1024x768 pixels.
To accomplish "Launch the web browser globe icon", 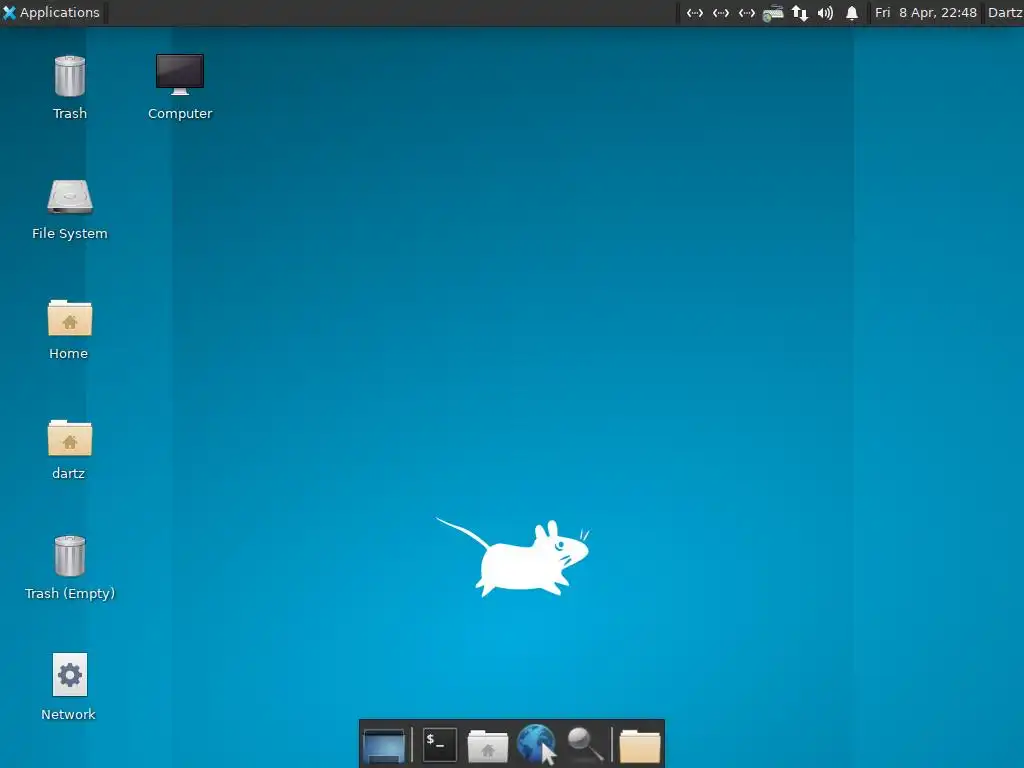I will [x=536, y=744].
